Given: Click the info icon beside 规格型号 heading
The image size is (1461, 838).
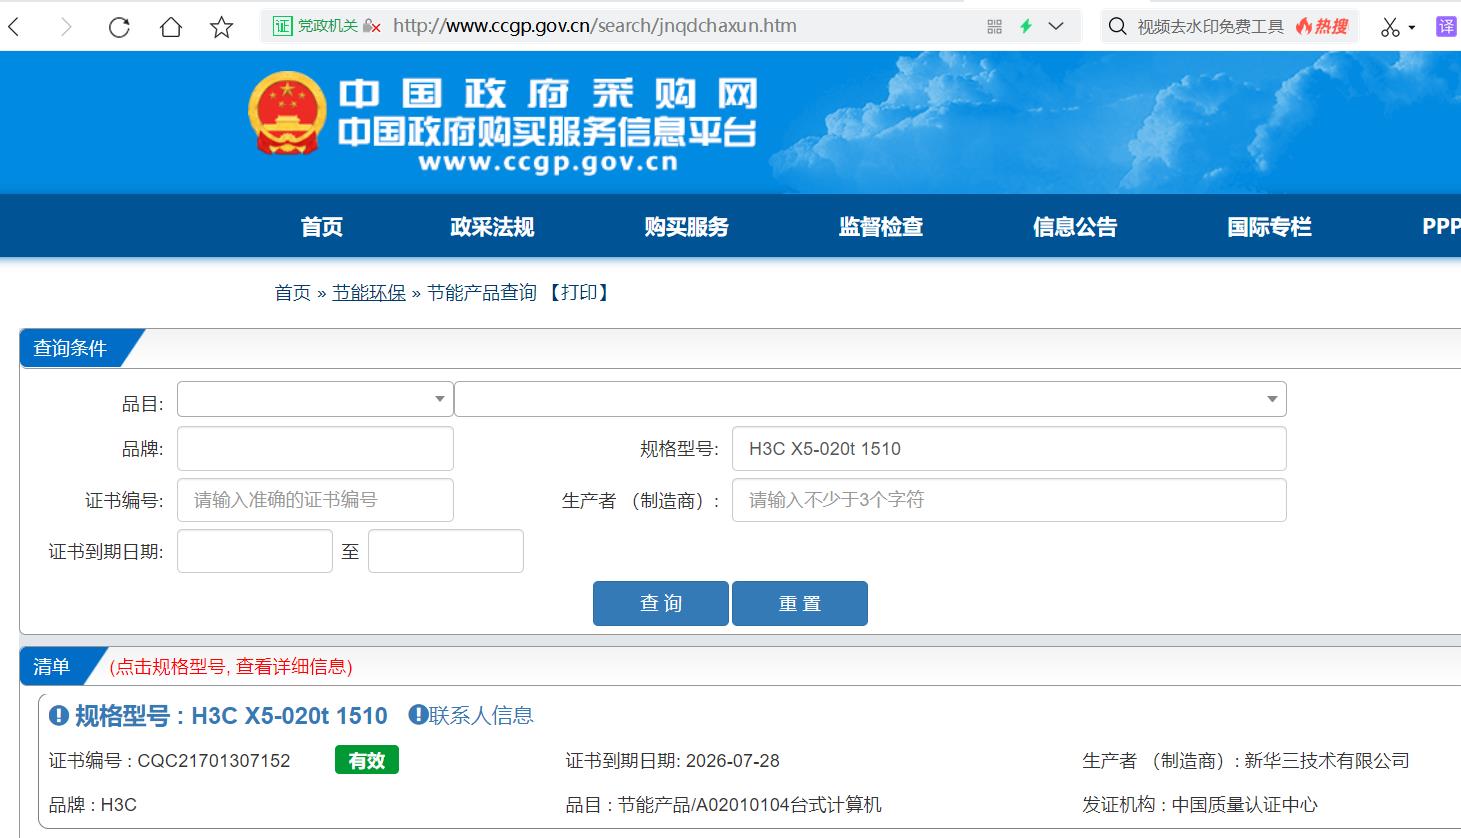Looking at the screenshot, I should (59, 716).
